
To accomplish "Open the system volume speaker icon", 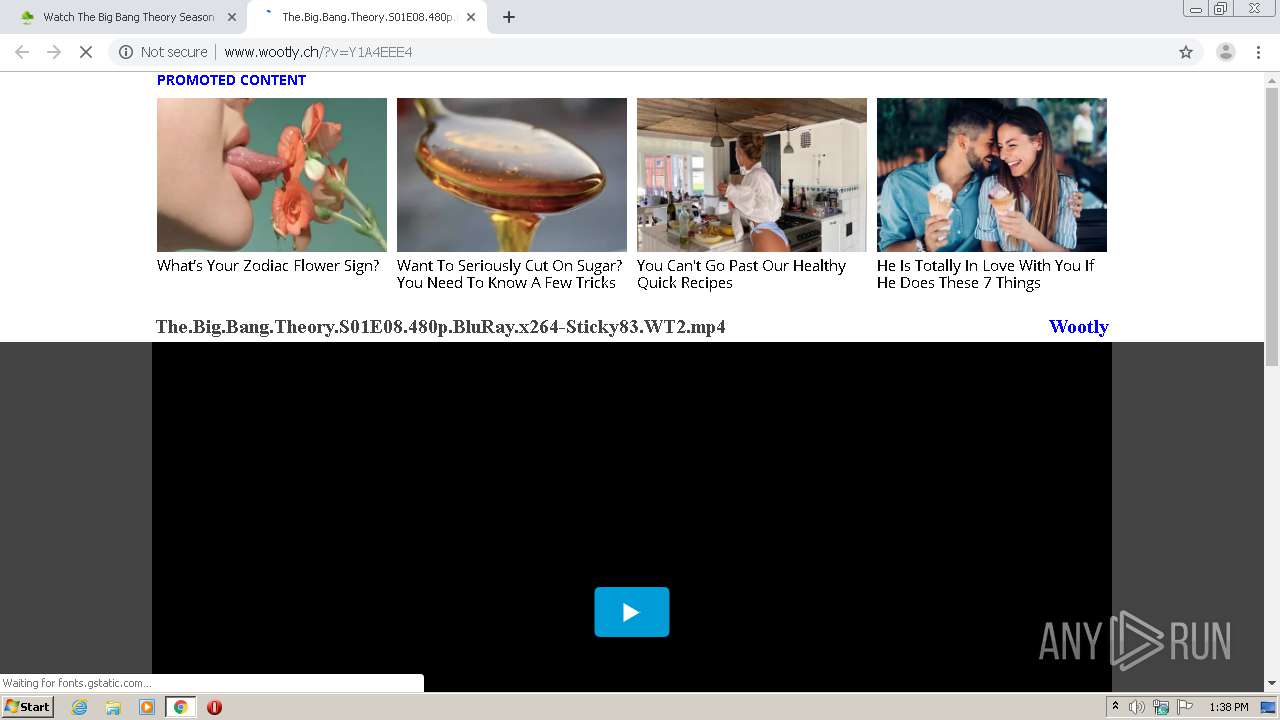I will pyautogui.click(x=1137, y=707).
